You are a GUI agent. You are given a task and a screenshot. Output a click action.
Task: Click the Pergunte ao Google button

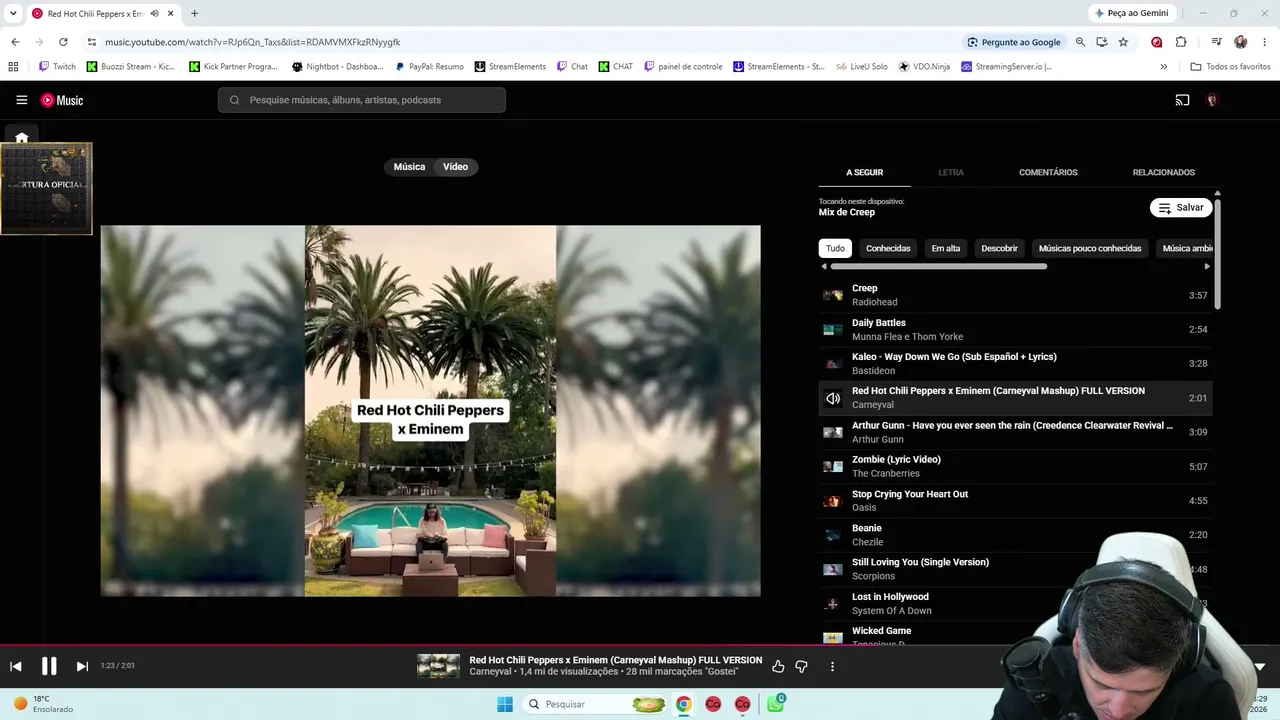(x=1013, y=42)
